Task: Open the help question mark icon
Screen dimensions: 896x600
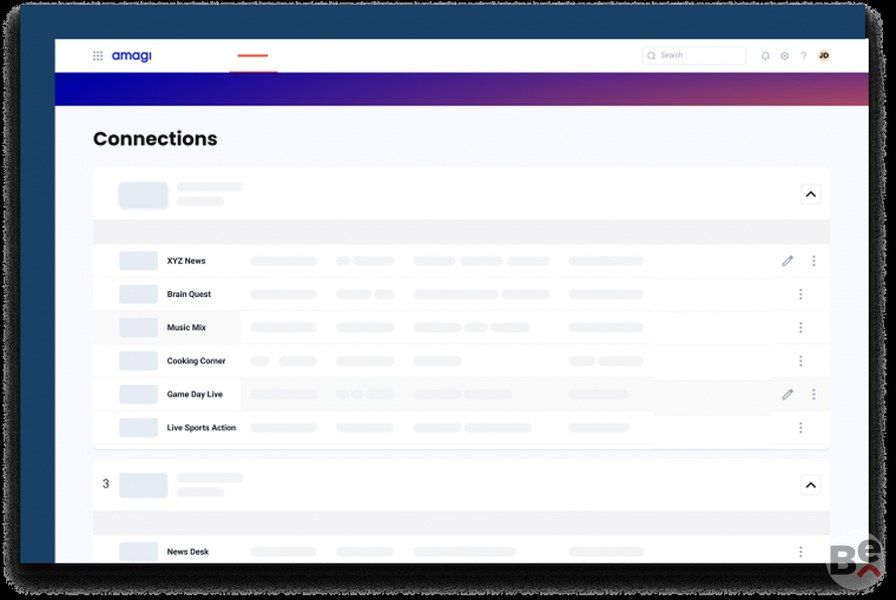Action: click(x=803, y=55)
